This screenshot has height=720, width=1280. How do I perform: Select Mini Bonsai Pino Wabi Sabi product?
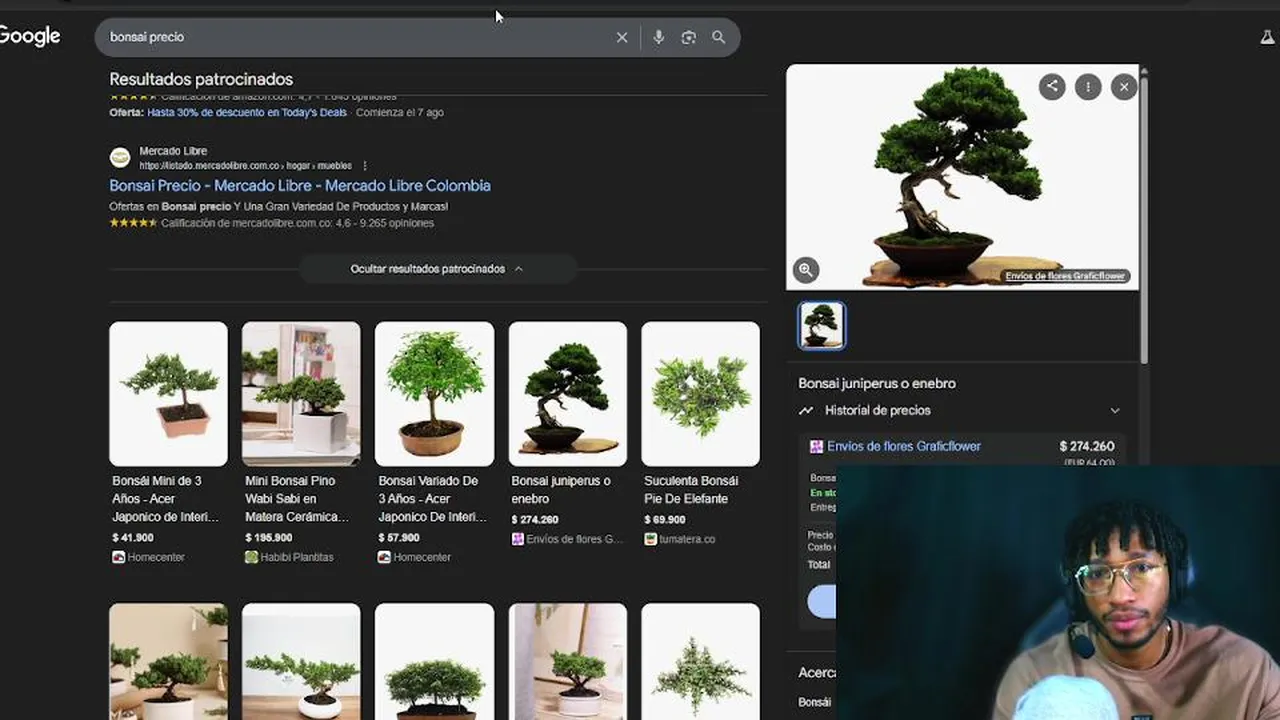coord(301,442)
